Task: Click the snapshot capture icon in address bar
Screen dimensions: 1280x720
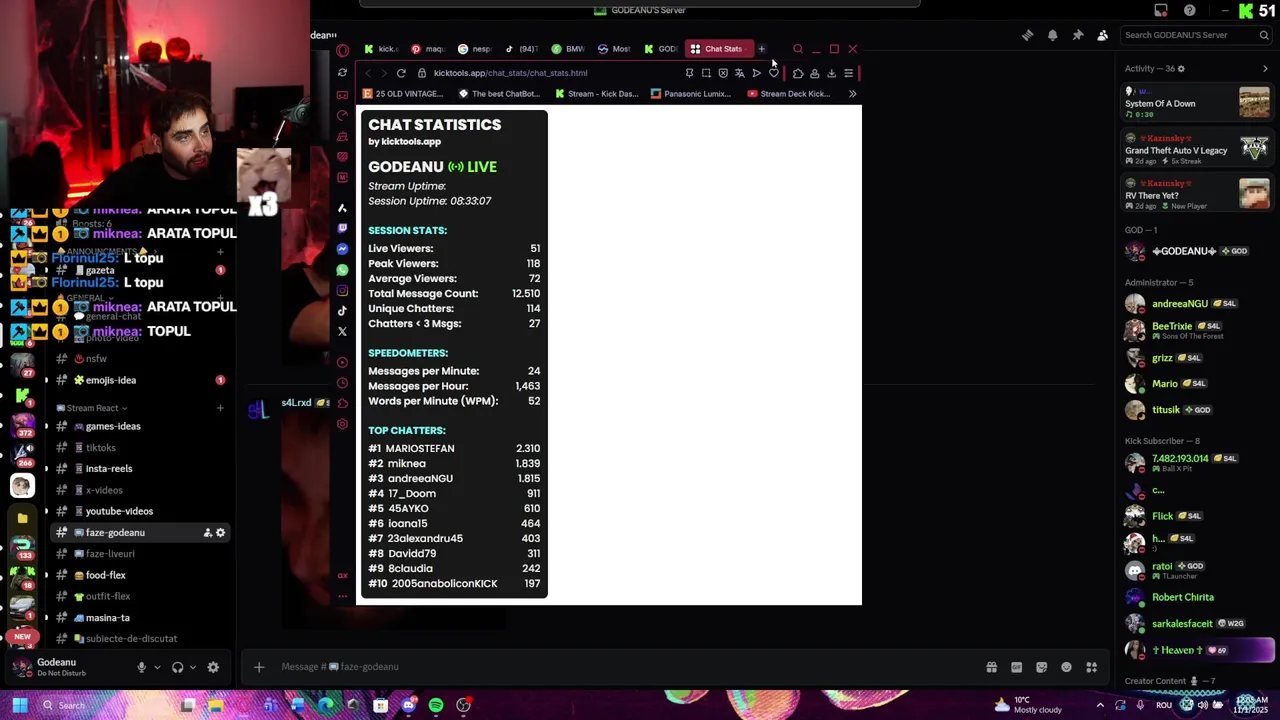Action: tap(706, 73)
